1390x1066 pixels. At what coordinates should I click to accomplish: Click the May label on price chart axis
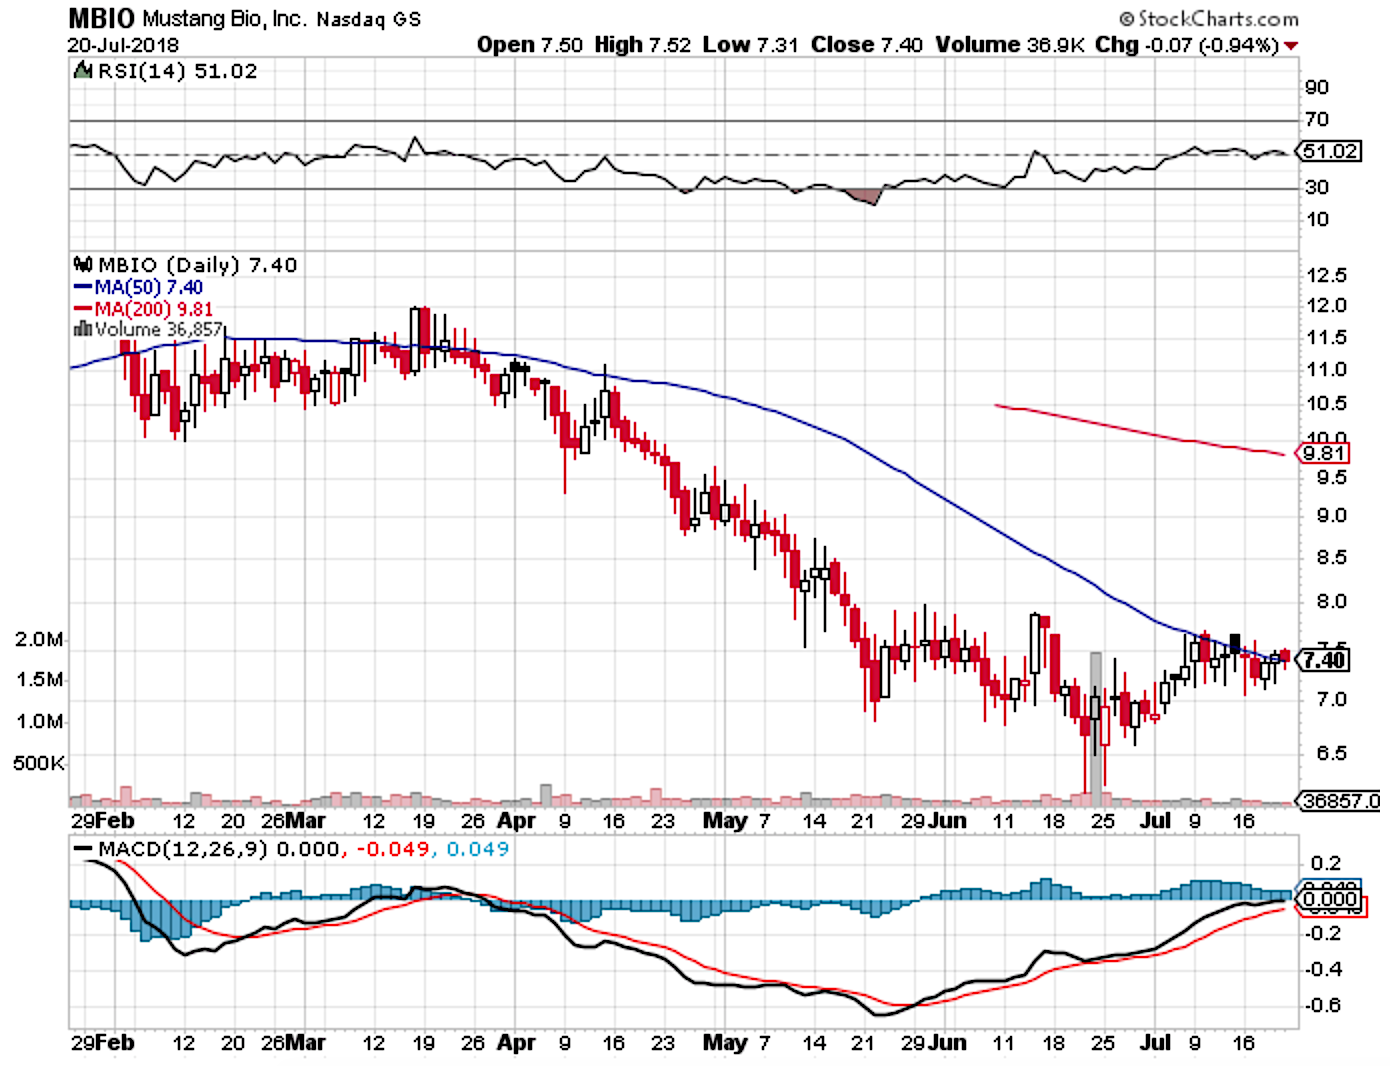pos(725,821)
